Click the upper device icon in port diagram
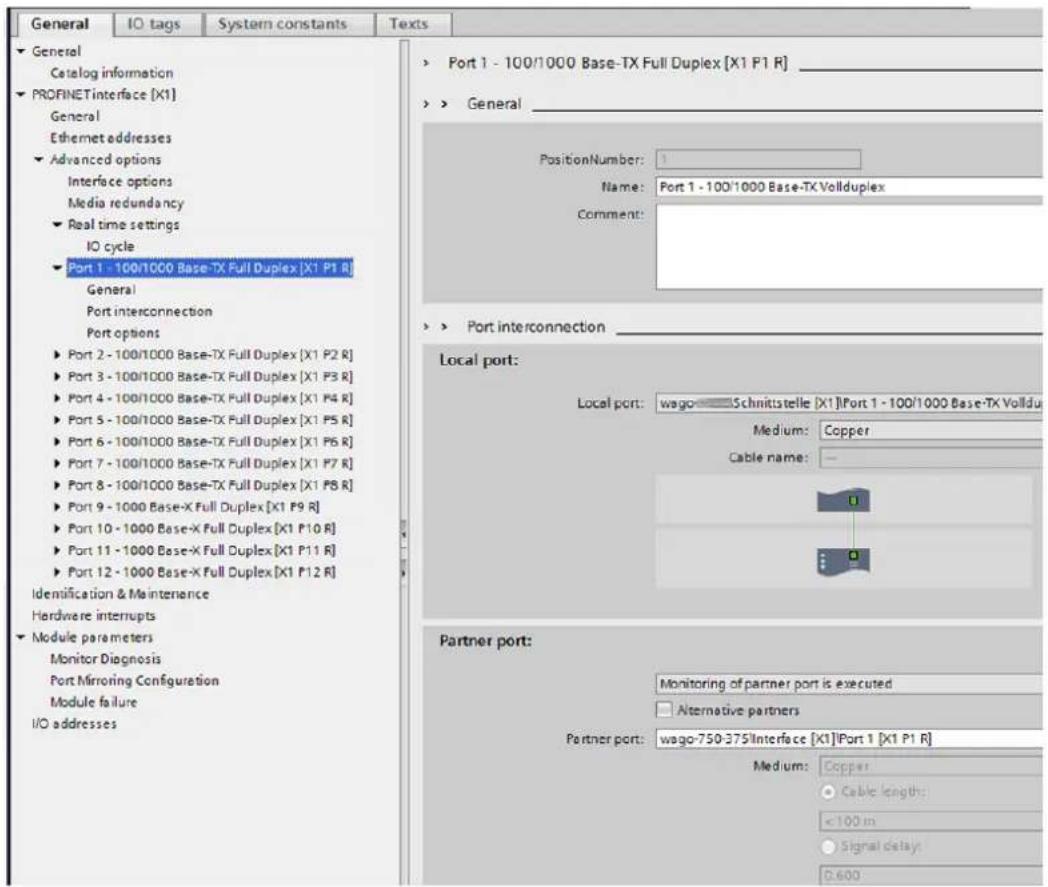Viewport: 1048px width, 887px height. (843, 500)
